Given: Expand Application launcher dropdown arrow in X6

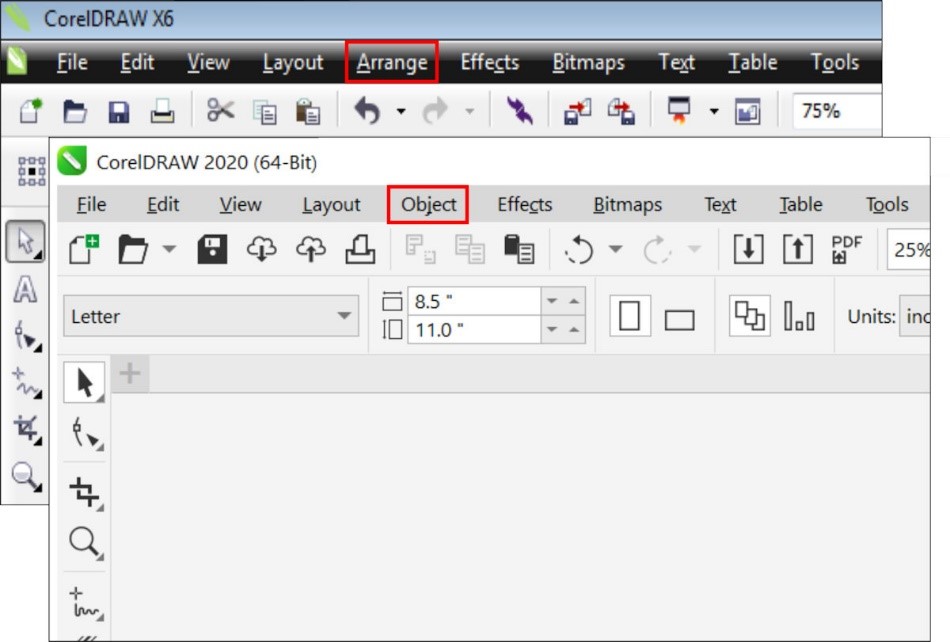Looking at the screenshot, I should (714, 111).
